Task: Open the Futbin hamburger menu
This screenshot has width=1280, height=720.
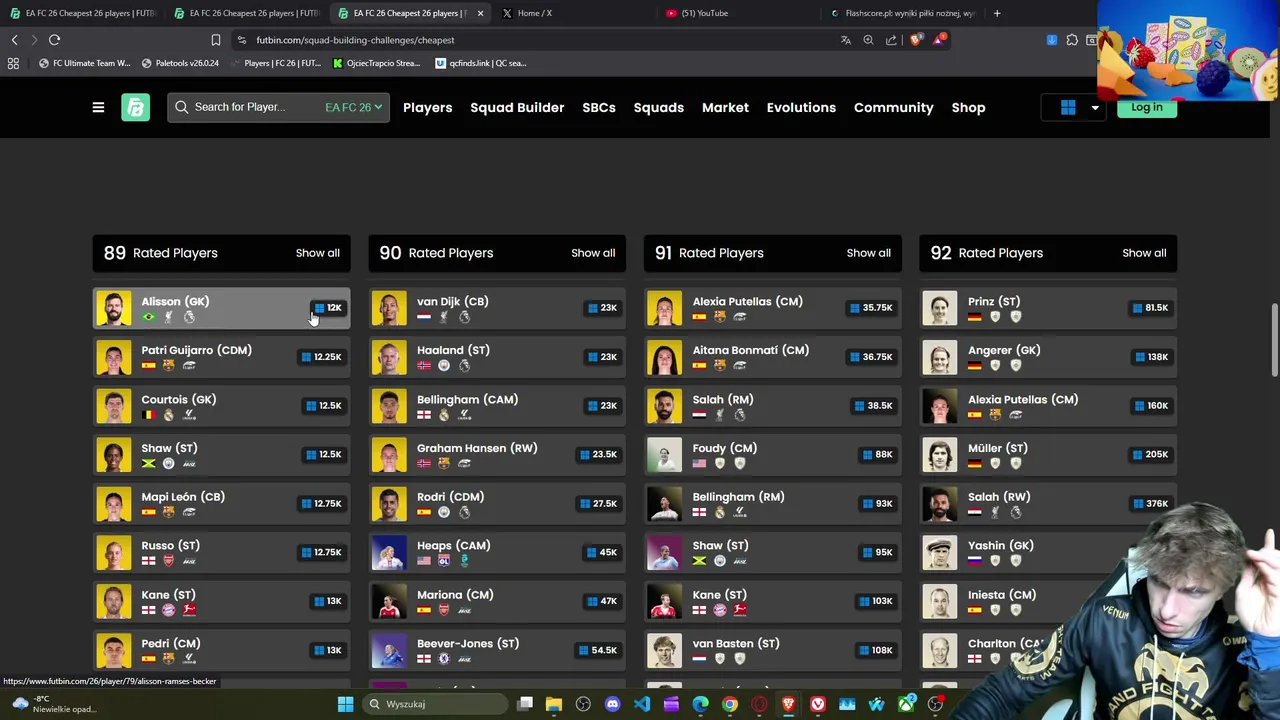Action: pyautogui.click(x=98, y=107)
